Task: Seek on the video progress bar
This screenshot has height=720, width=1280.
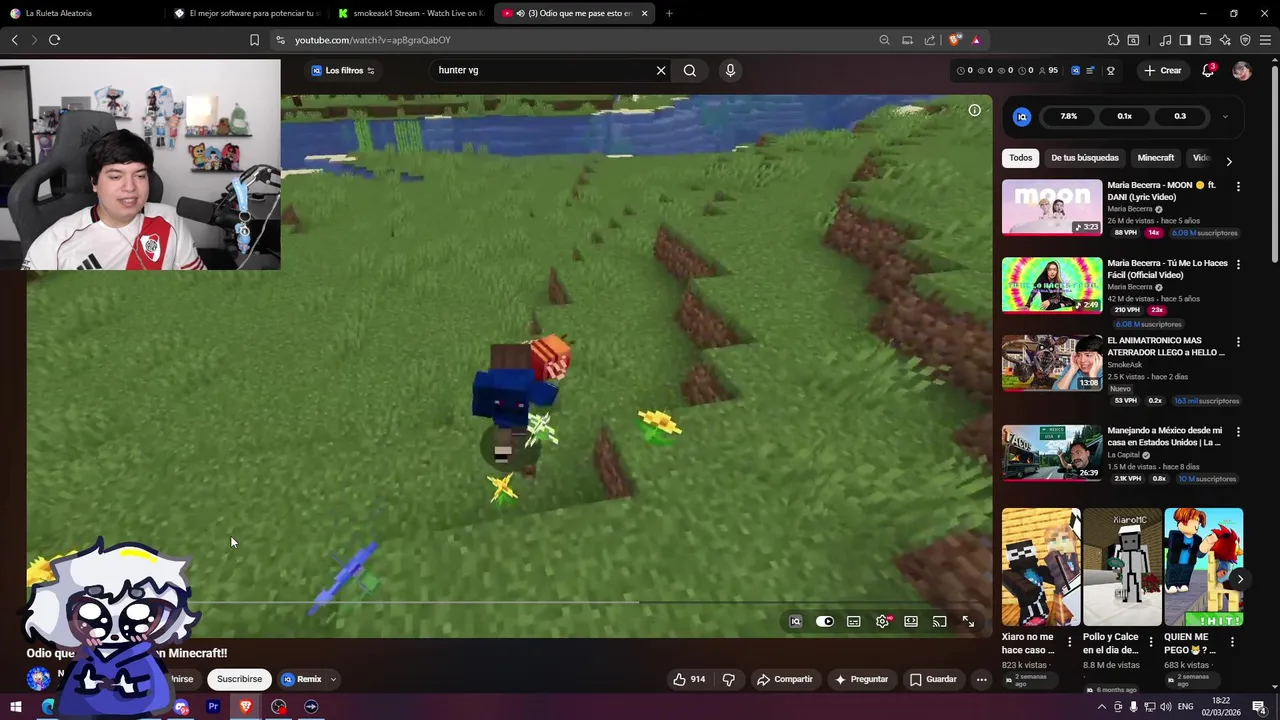Action: (510, 602)
